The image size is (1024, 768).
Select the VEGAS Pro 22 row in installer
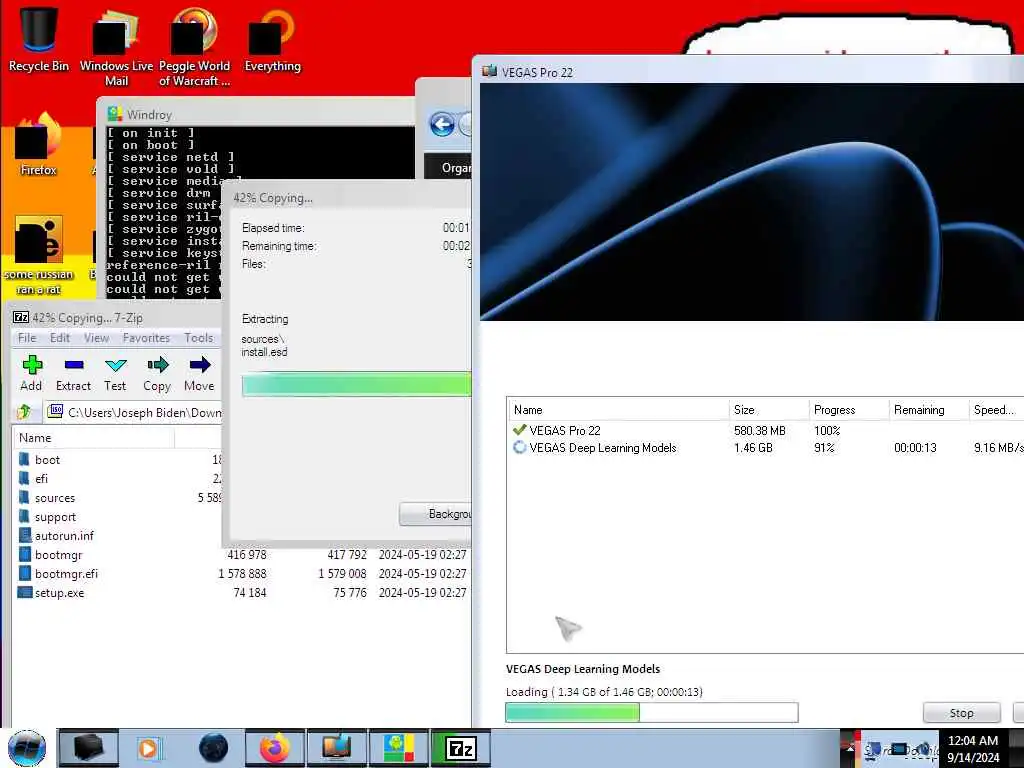[x=765, y=430]
